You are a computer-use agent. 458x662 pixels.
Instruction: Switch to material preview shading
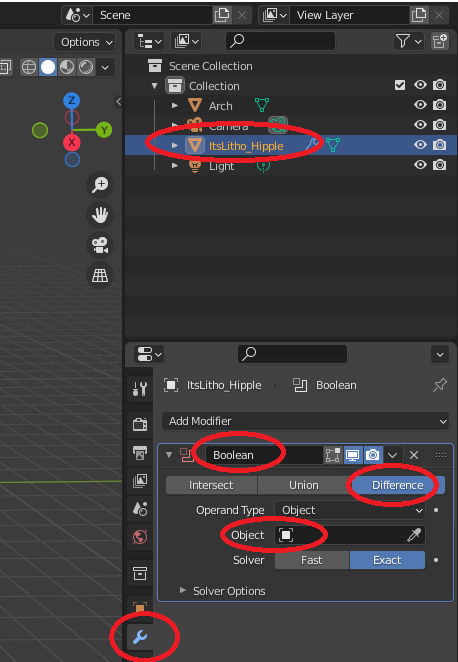(x=67, y=67)
